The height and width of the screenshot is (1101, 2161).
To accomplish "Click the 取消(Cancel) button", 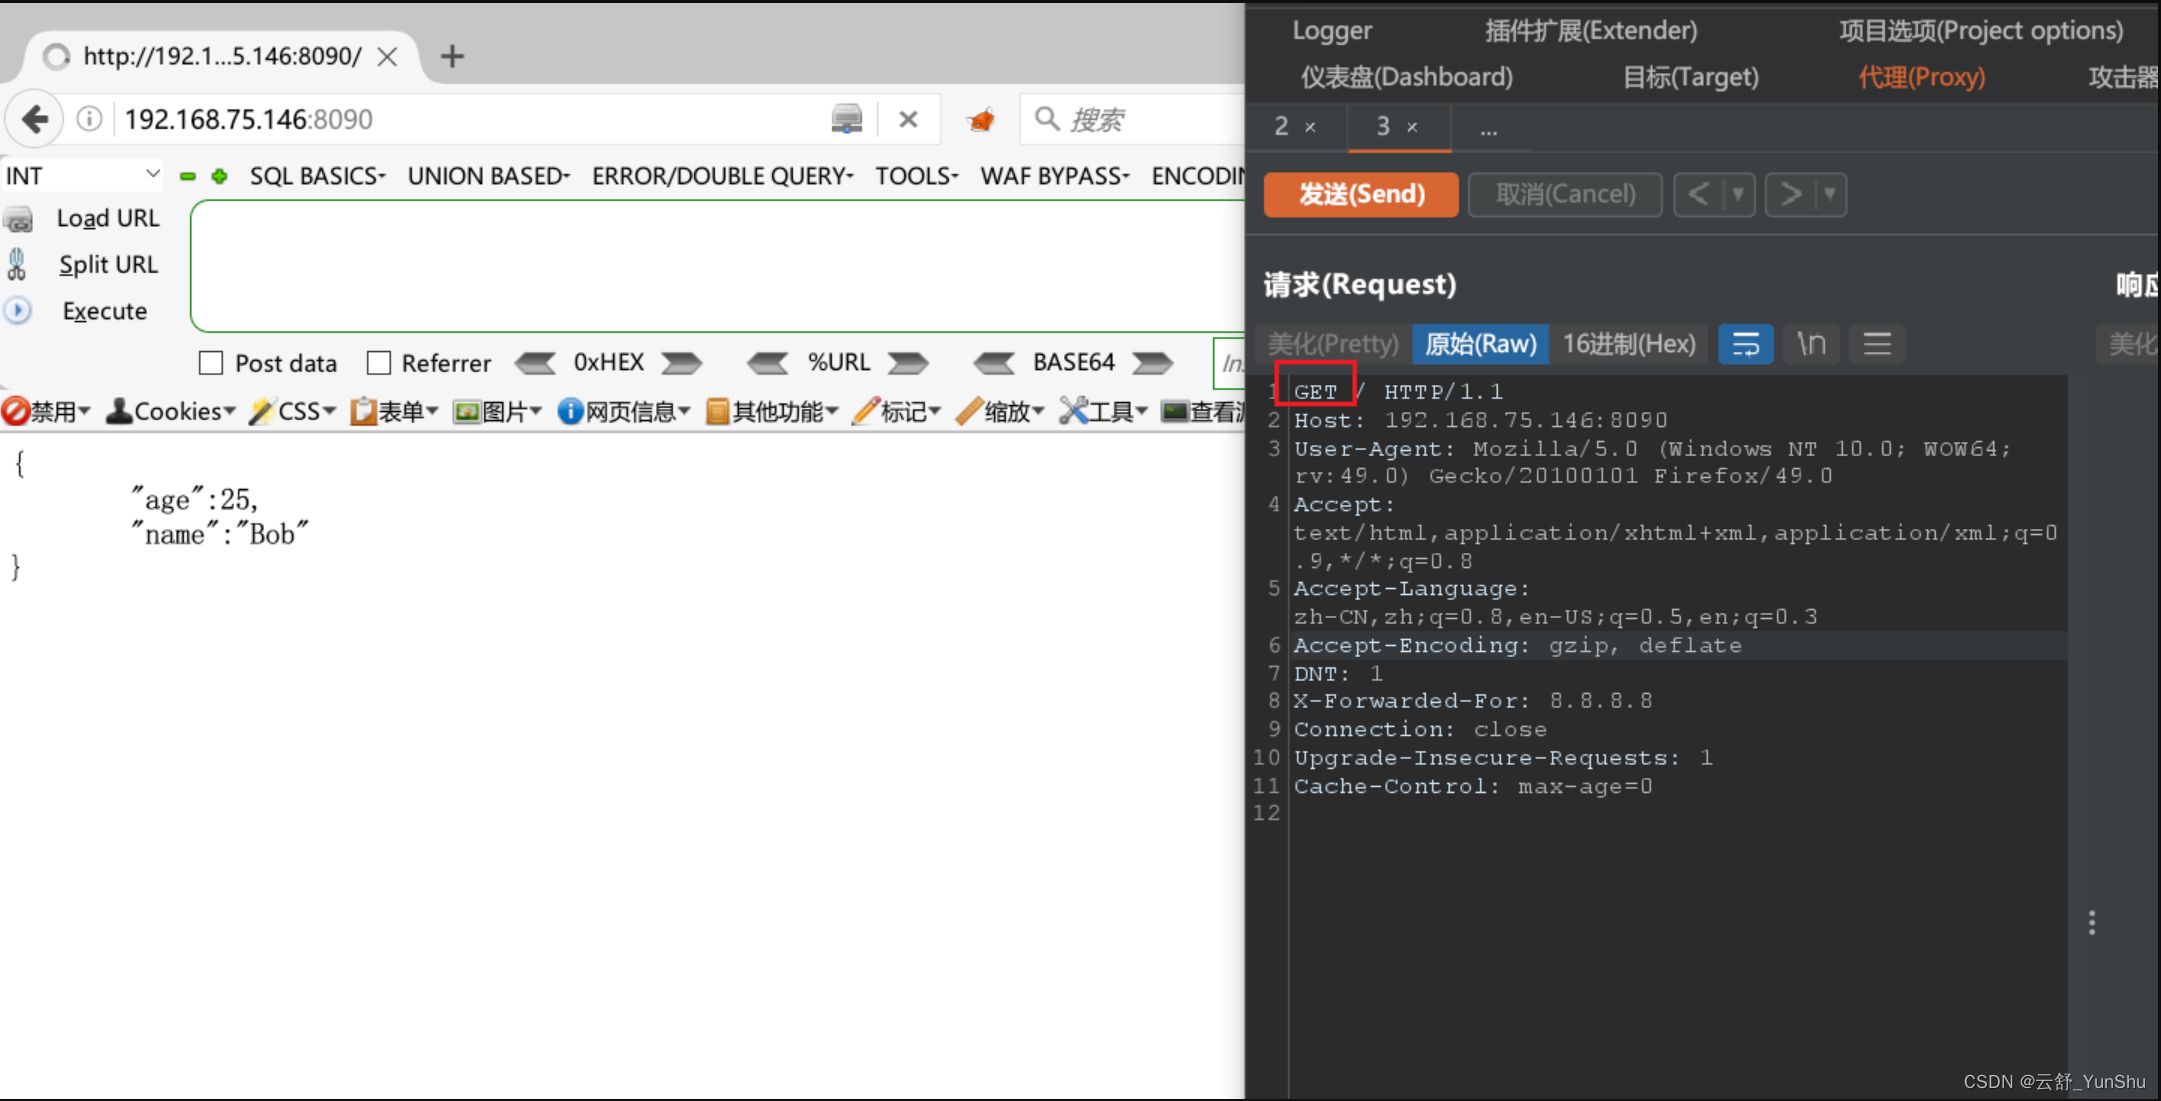I will pyautogui.click(x=1565, y=194).
